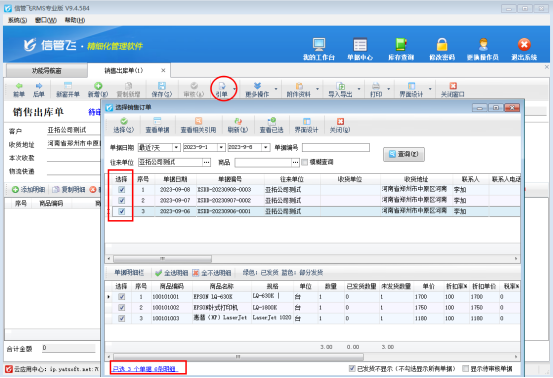Viewport: 553px width, 378px height.
Task: Click the 单据编号 input field
Action: coord(336,147)
